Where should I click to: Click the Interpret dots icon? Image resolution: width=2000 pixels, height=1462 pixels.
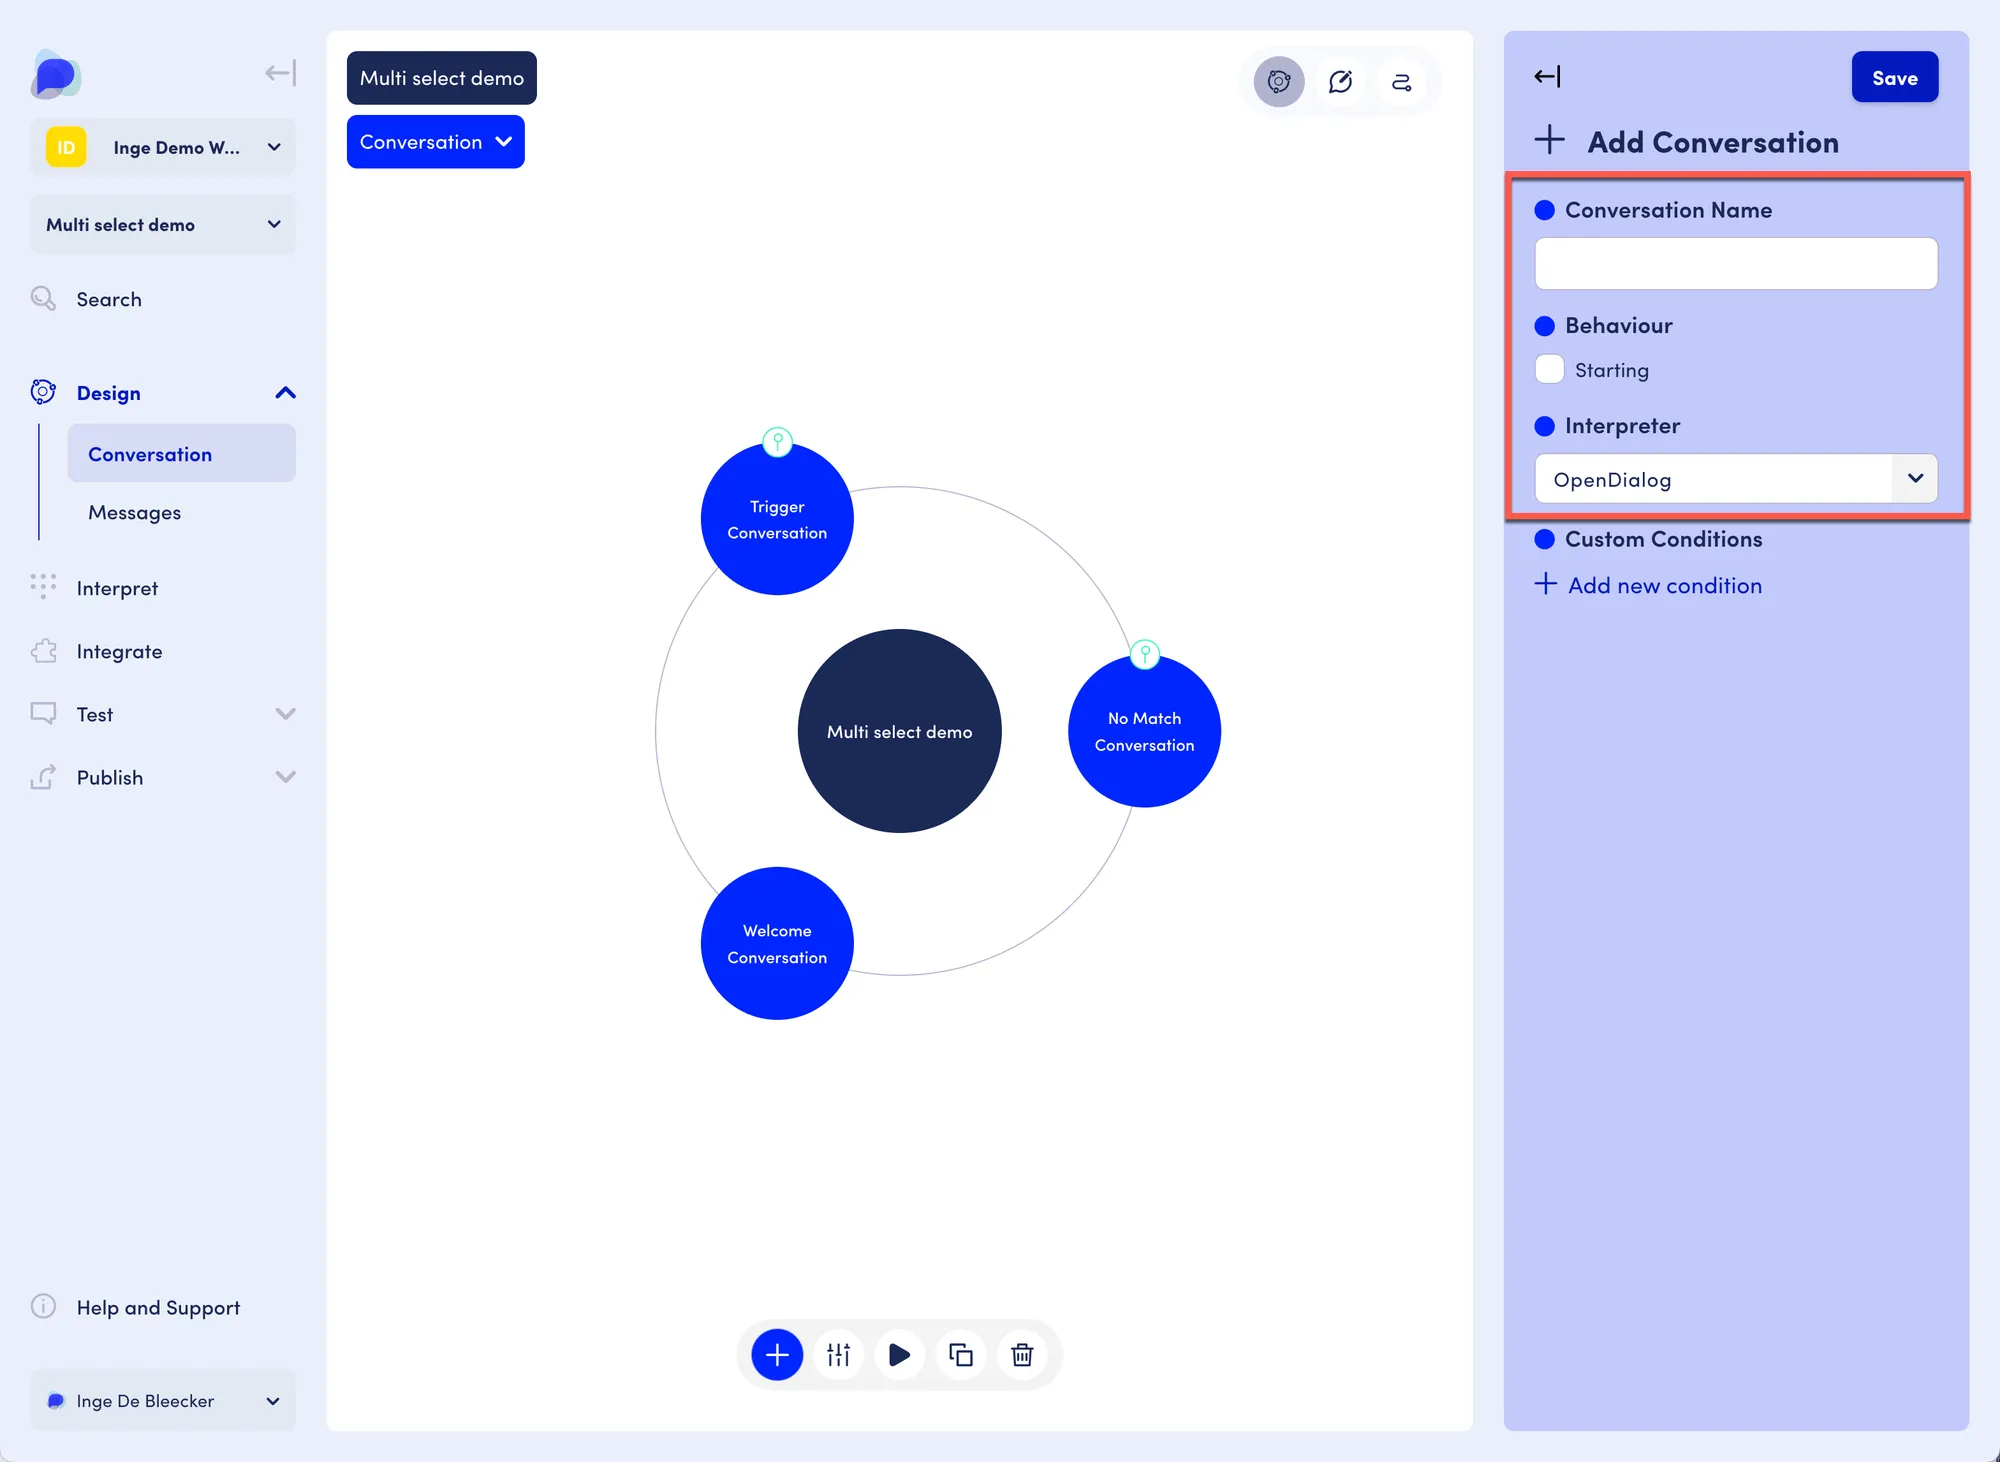coord(43,586)
